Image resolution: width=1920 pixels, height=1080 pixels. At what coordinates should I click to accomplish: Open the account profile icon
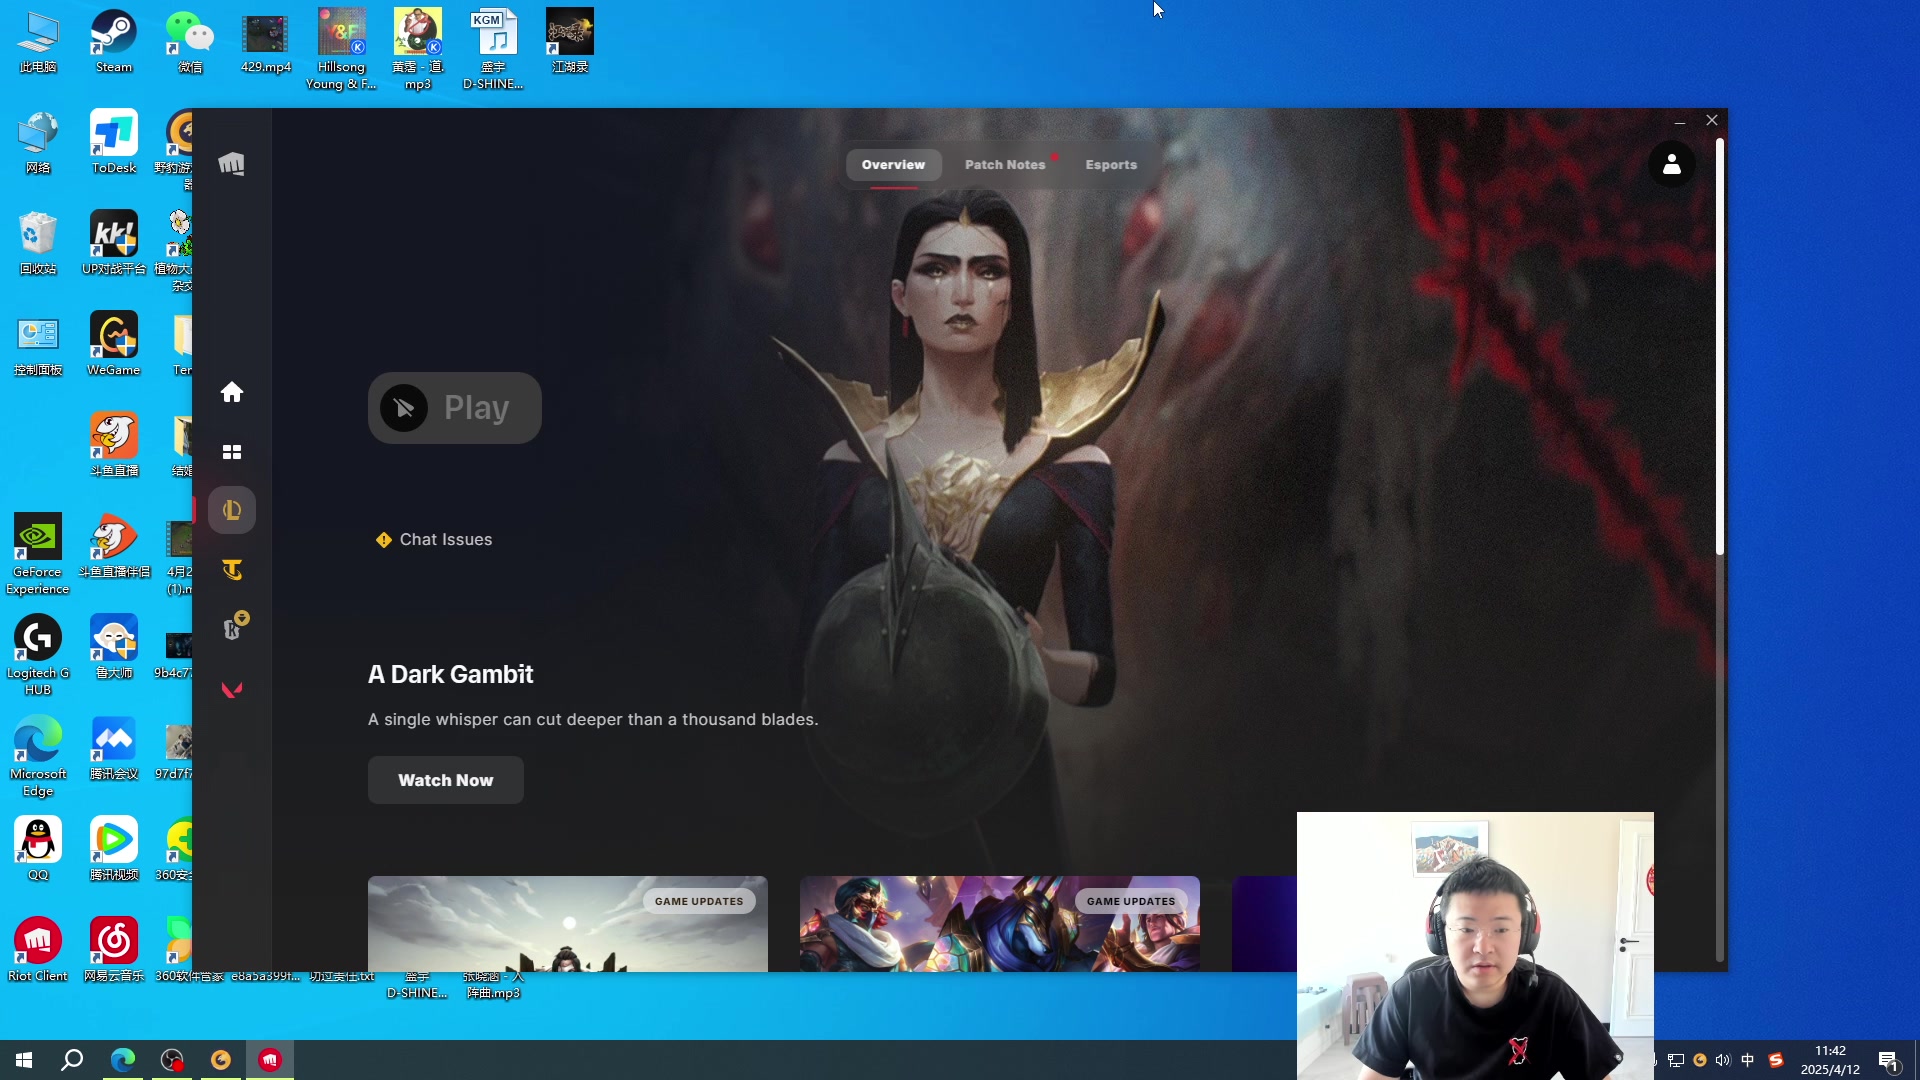click(1672, 165)
